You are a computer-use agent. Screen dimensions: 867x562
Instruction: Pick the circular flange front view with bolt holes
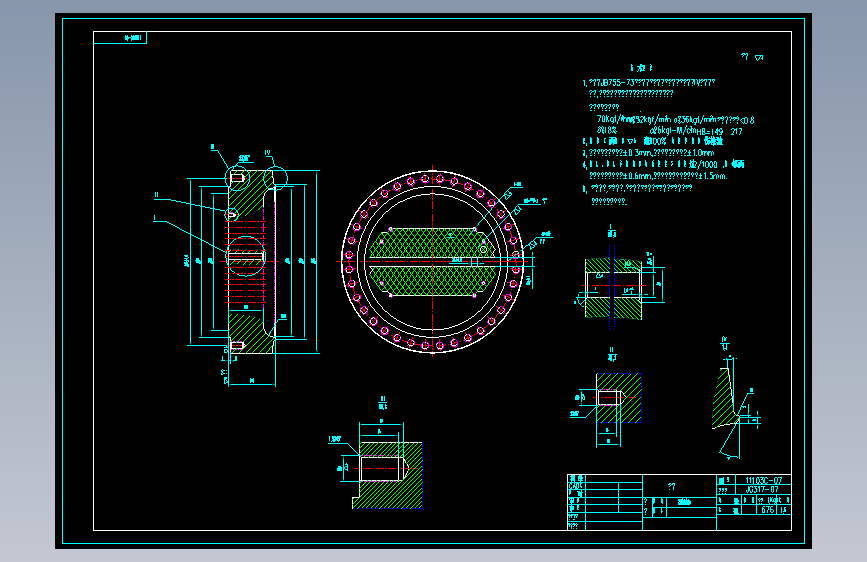[x=432, y=261]
